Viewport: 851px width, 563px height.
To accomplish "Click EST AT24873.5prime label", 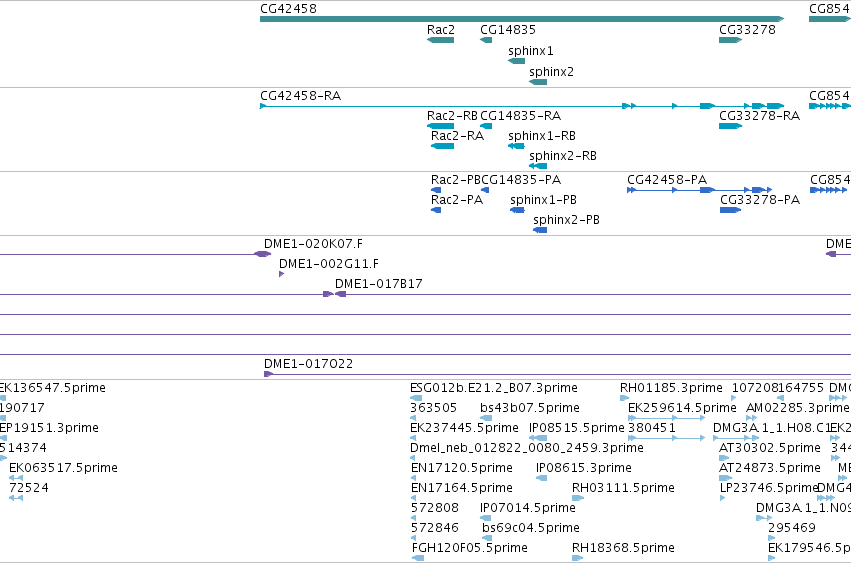I will (770, 468).
